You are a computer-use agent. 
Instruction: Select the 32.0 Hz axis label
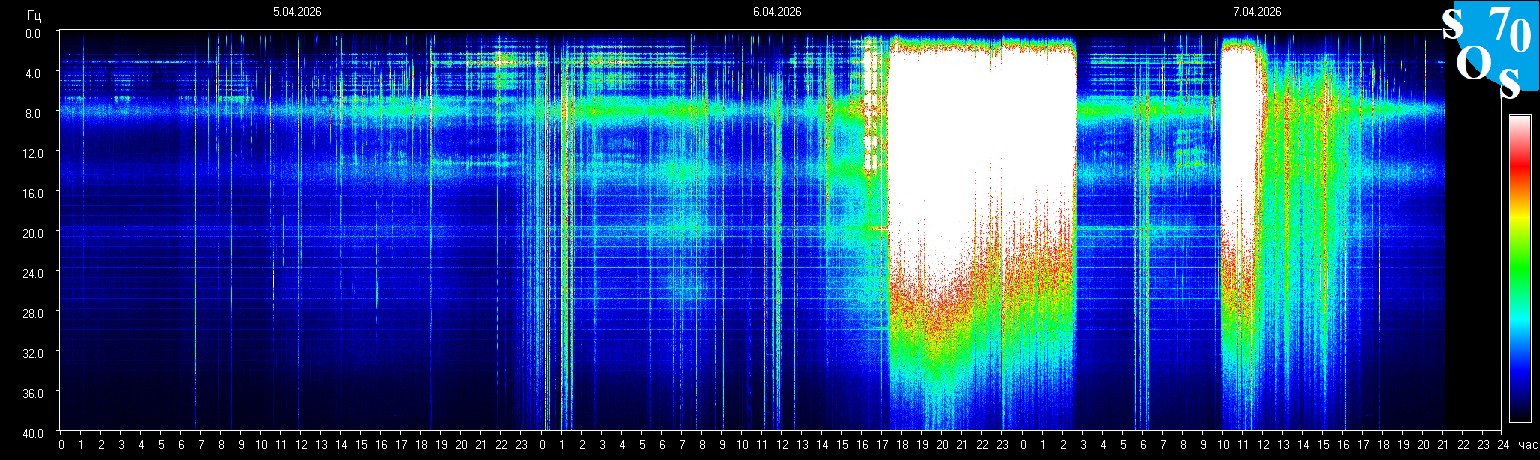35,352
